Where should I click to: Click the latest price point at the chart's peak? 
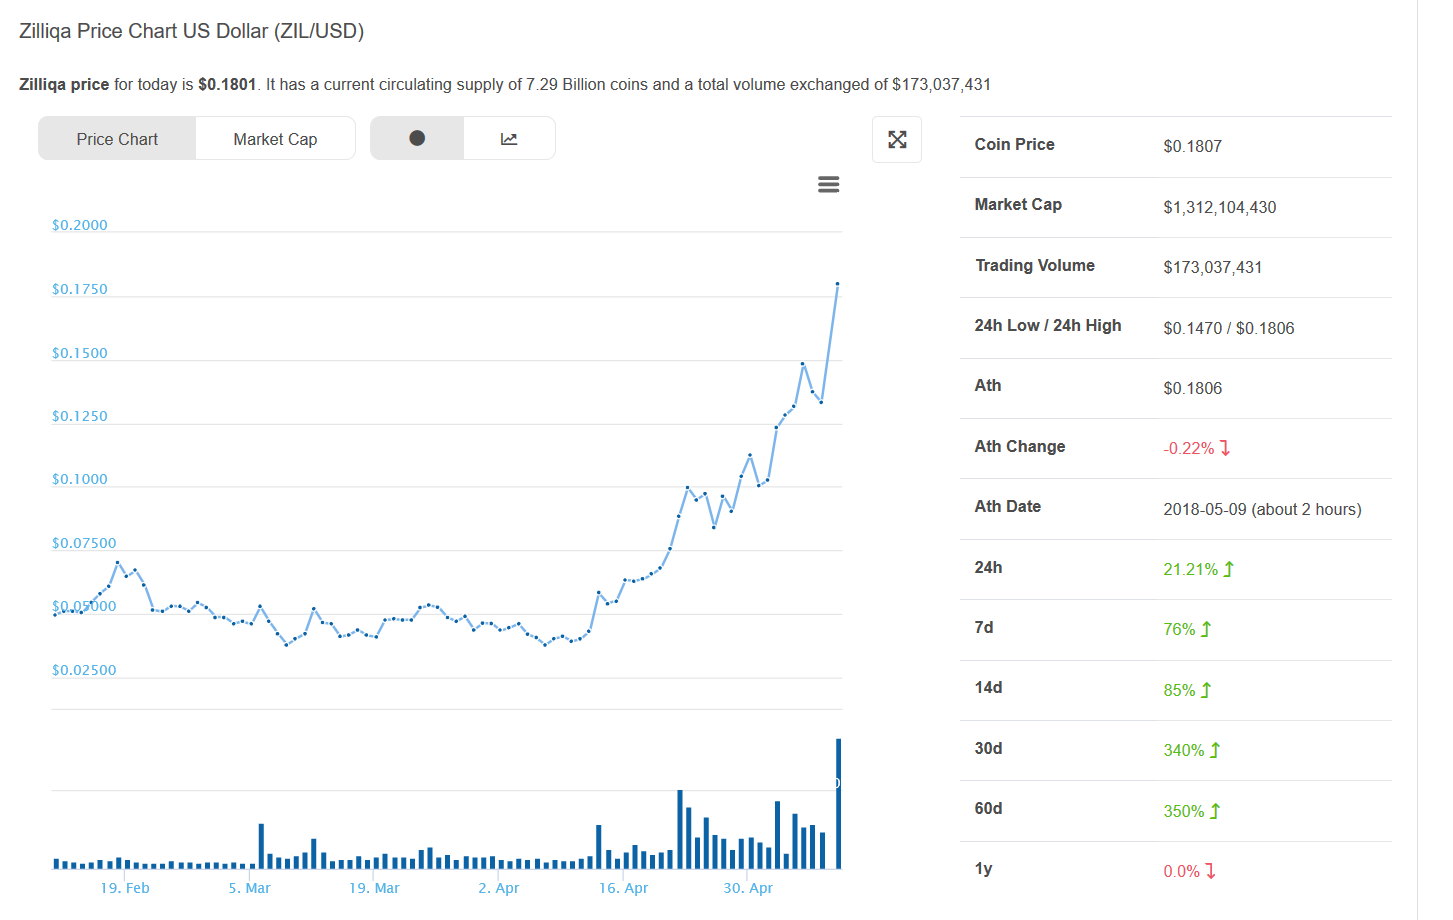[x=837, y=284]
